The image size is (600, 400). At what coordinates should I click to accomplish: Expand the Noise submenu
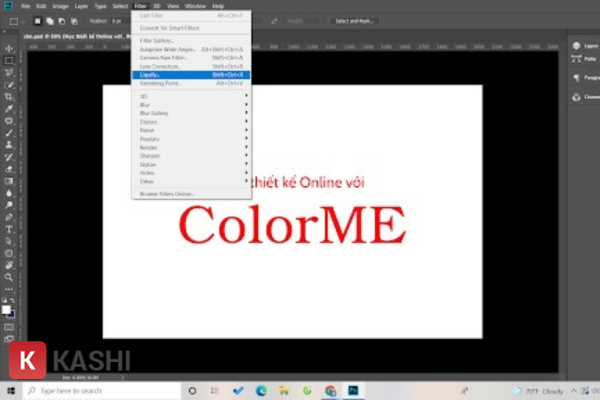coord(191,130)
